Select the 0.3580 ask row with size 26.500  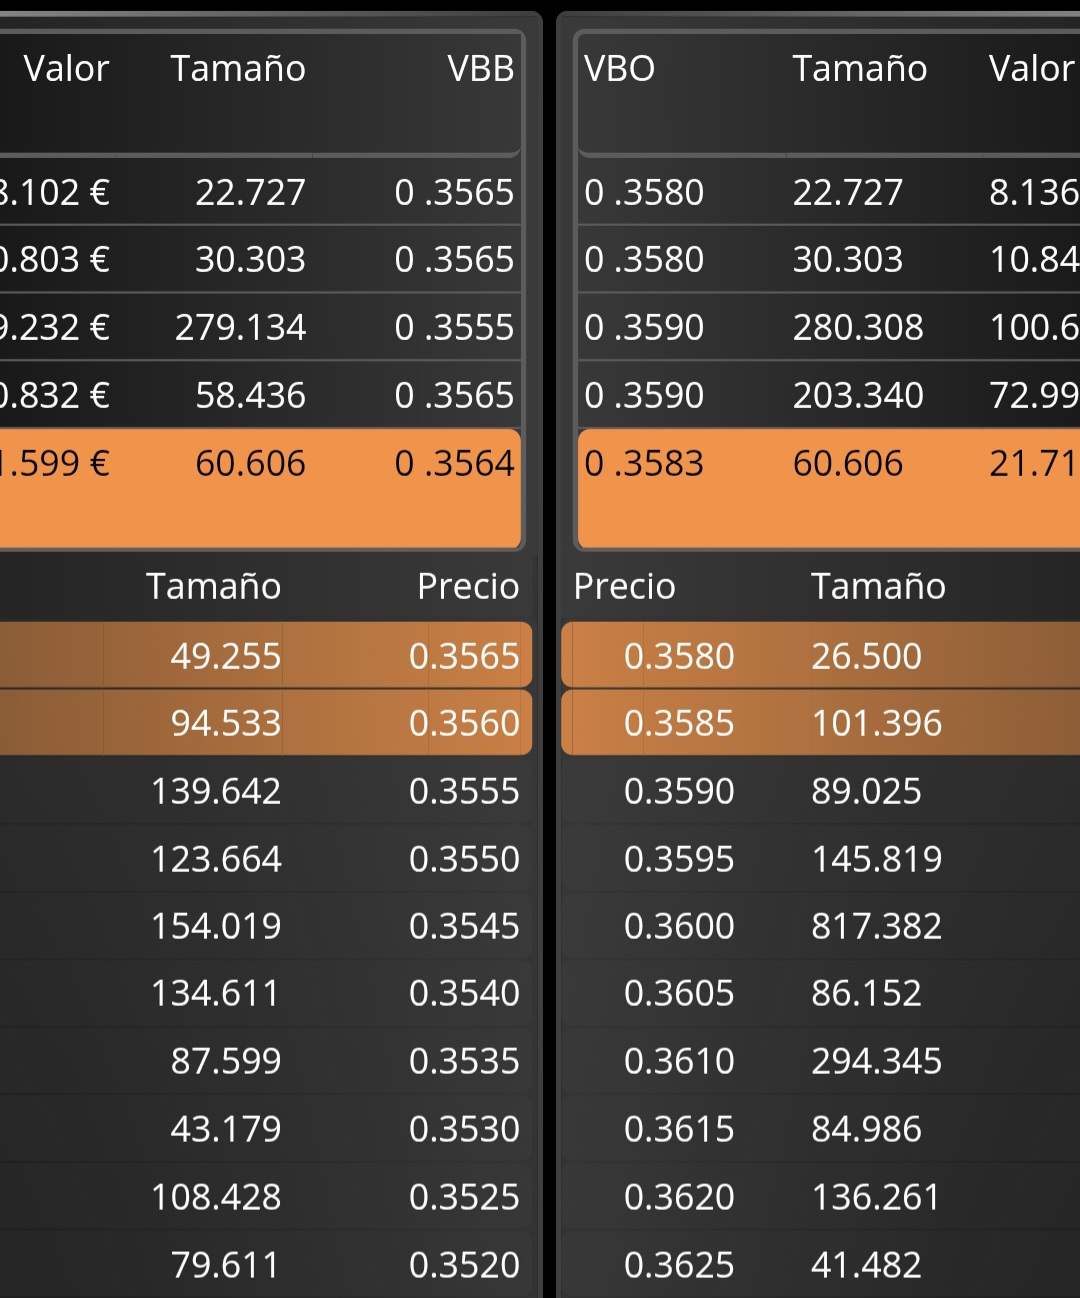click(821, 655)
